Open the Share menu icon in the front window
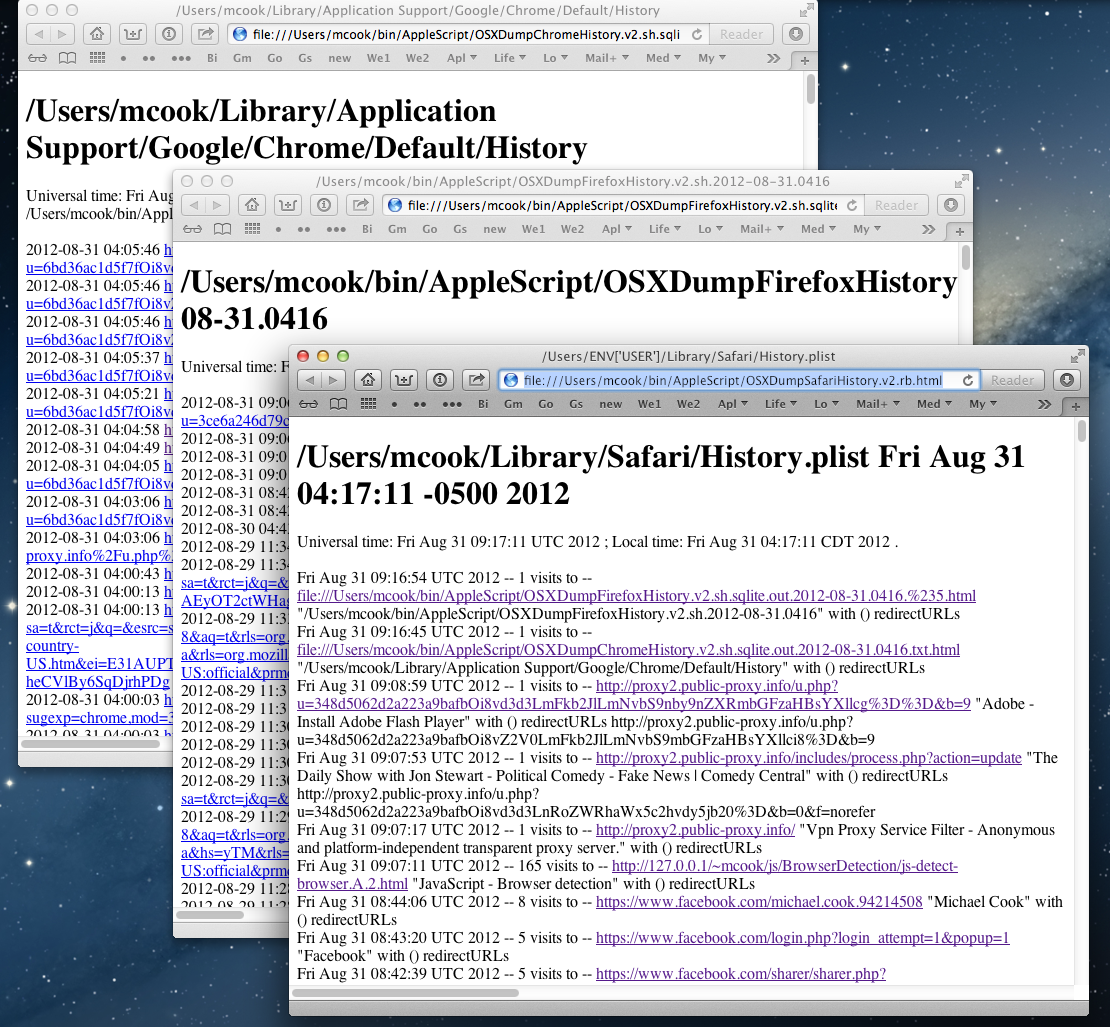 pos(475,380)
